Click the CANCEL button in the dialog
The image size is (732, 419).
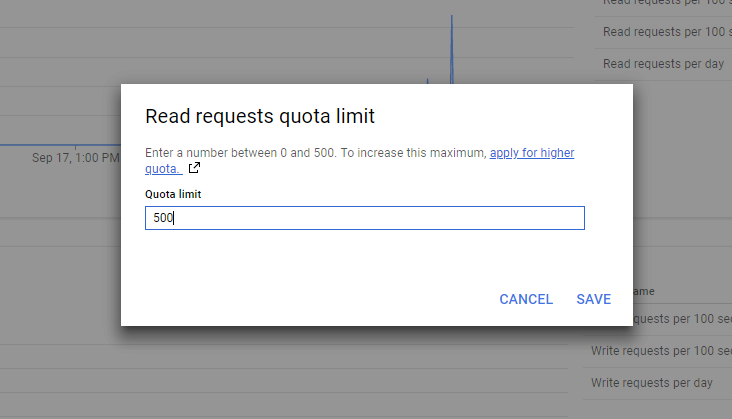[526, 299]
